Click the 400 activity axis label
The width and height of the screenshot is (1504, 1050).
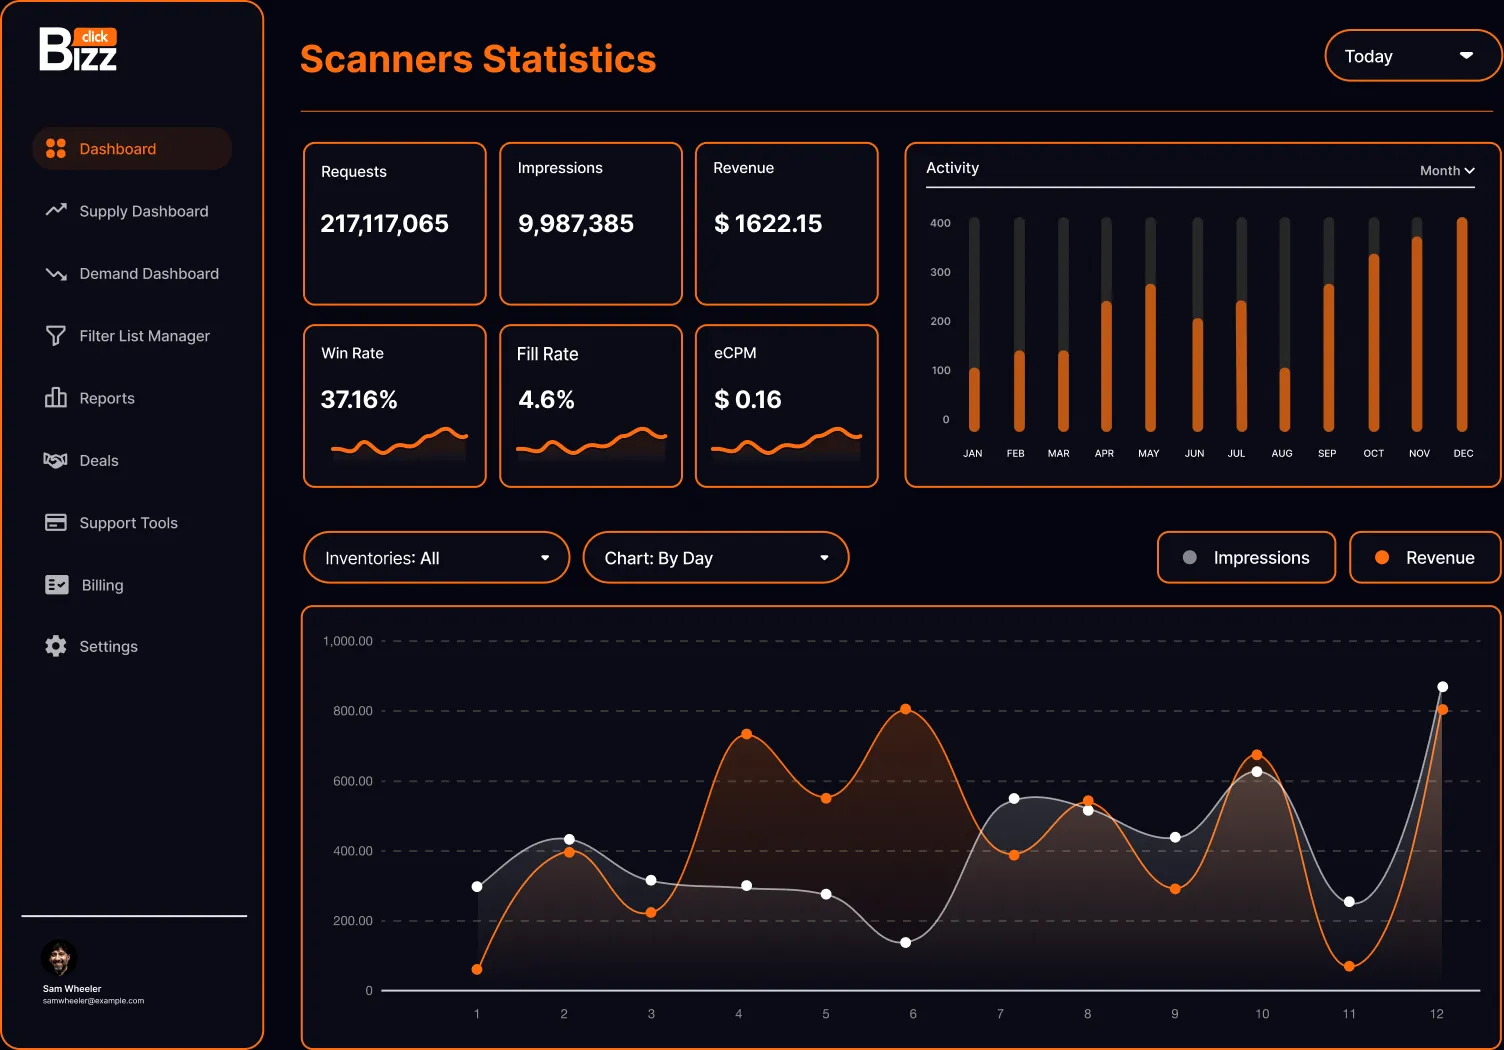point(940,223)
